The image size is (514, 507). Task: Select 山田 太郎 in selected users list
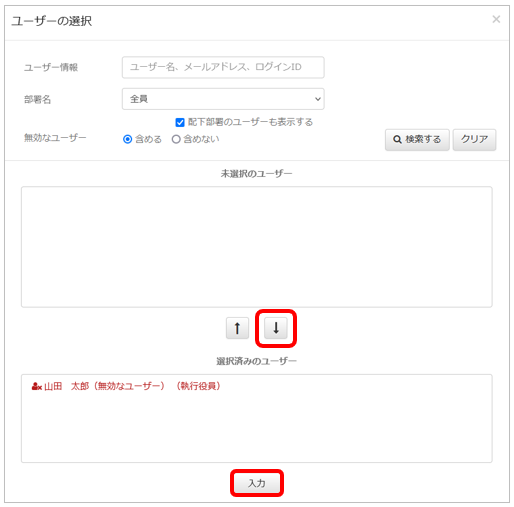(126, 386)
